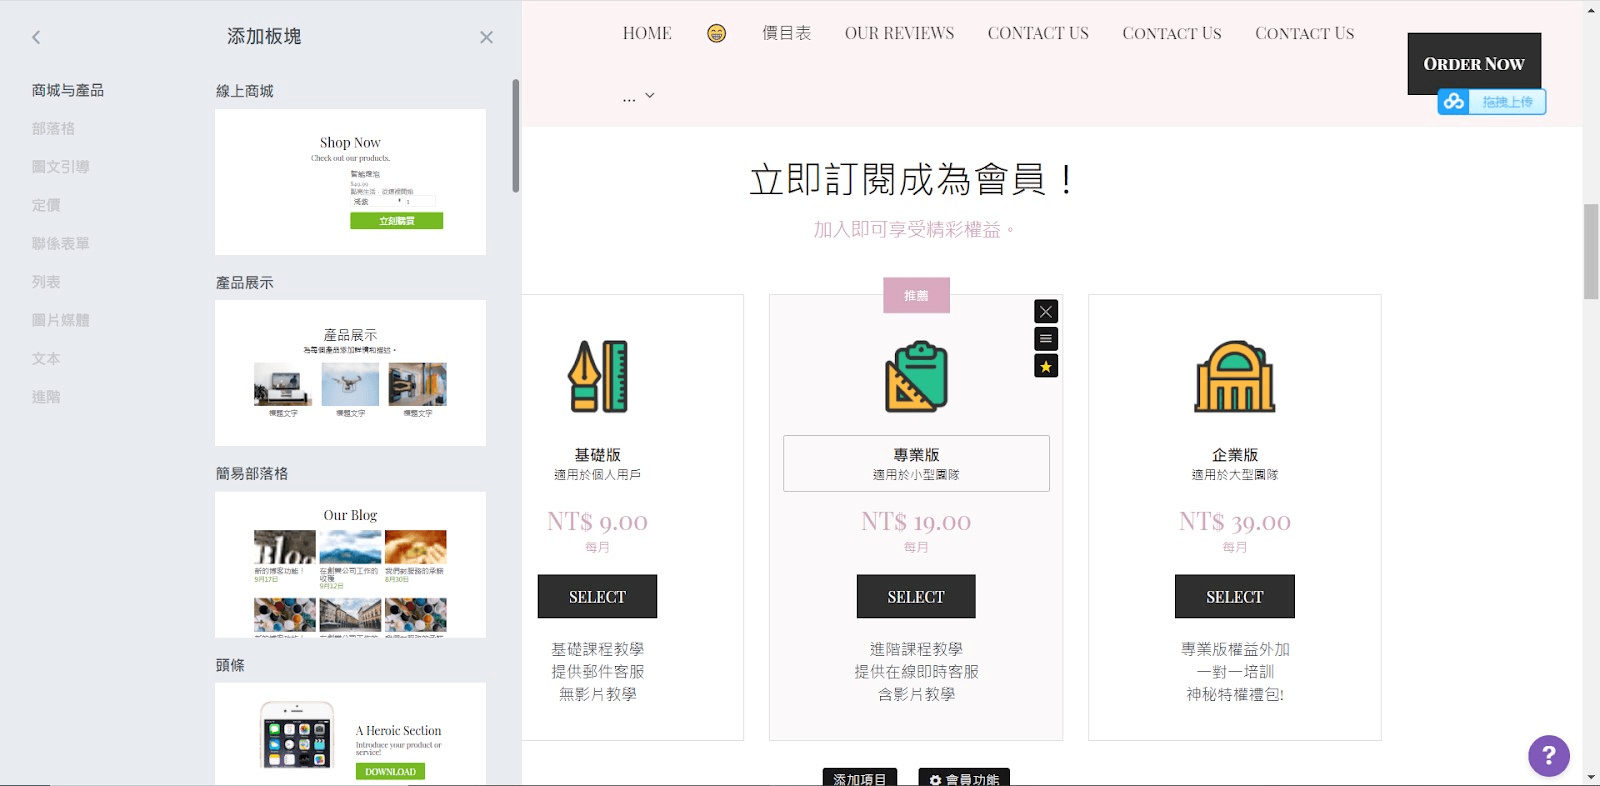Image resolution: width=1600 pixels, height=786 pixels.
Task: Click HOME in the site navigation
Action: pyautogui.click(x=647, y=33)
